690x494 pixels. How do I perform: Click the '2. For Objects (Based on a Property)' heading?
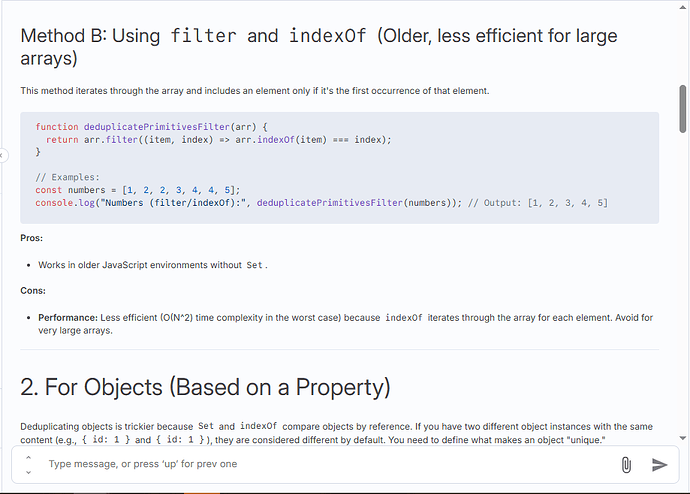[205, 387]
